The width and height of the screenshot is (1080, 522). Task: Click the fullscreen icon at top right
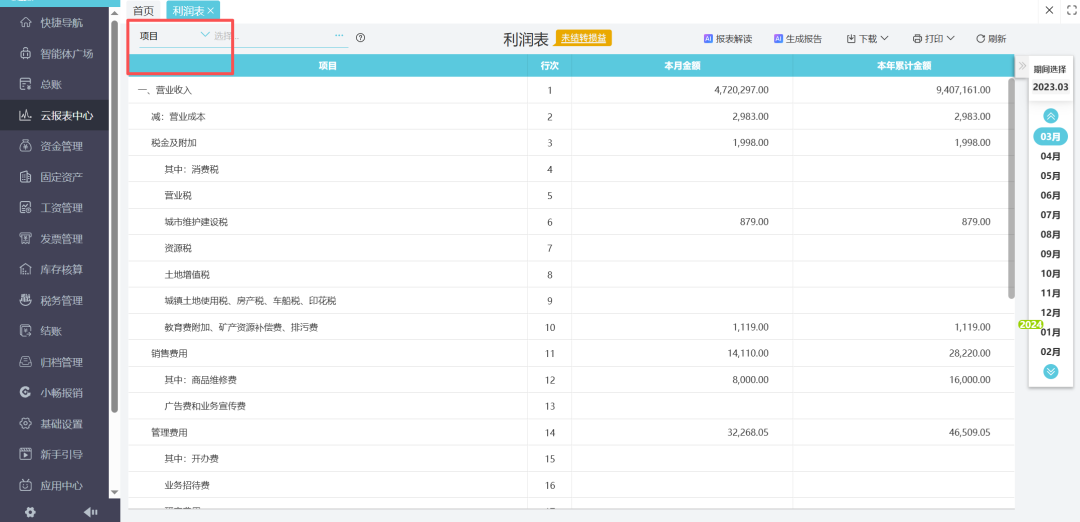click(1071, 10)
